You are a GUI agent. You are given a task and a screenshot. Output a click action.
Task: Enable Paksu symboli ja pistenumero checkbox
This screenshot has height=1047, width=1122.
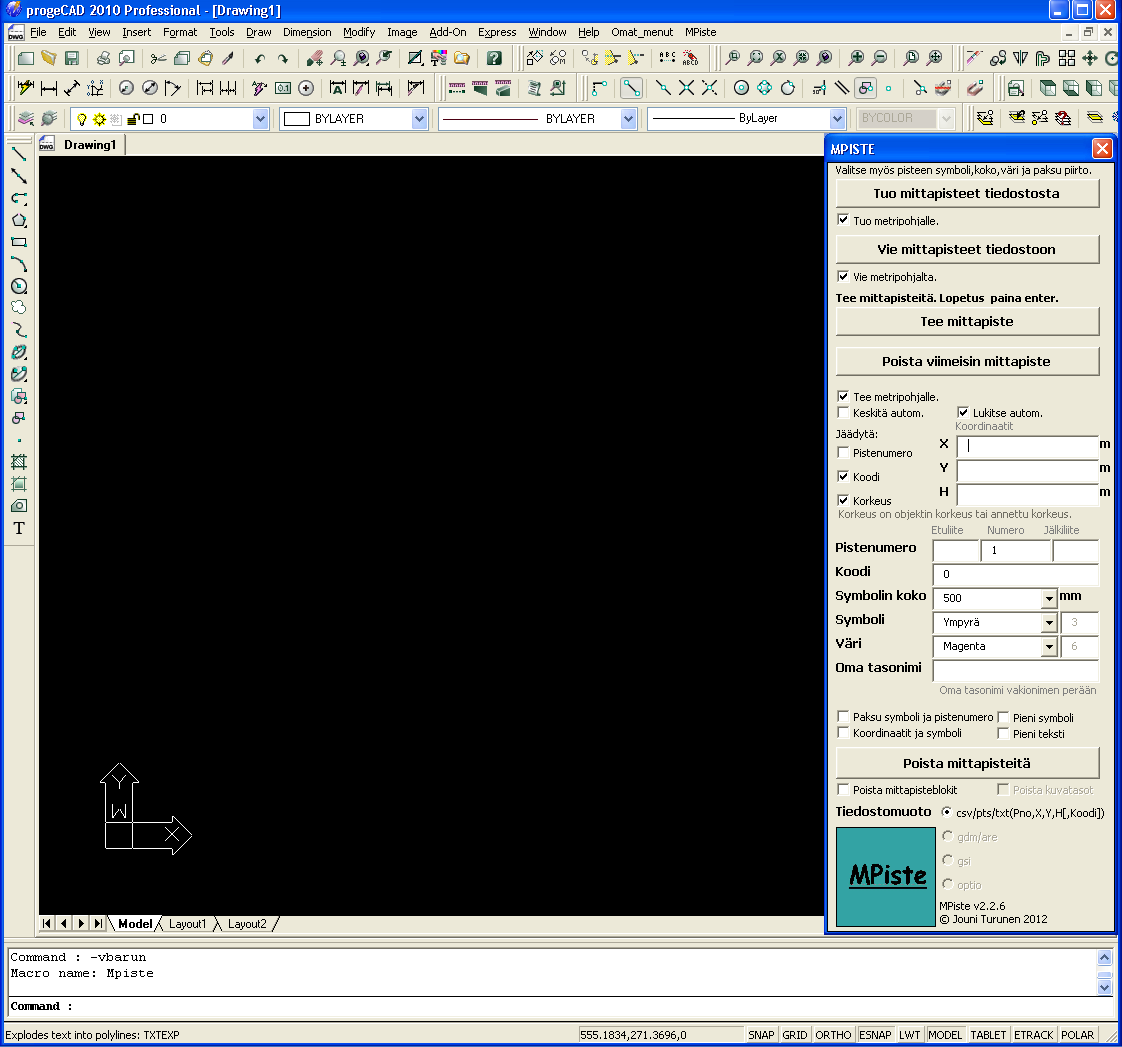pyautogui.click(x=843, y=716)
